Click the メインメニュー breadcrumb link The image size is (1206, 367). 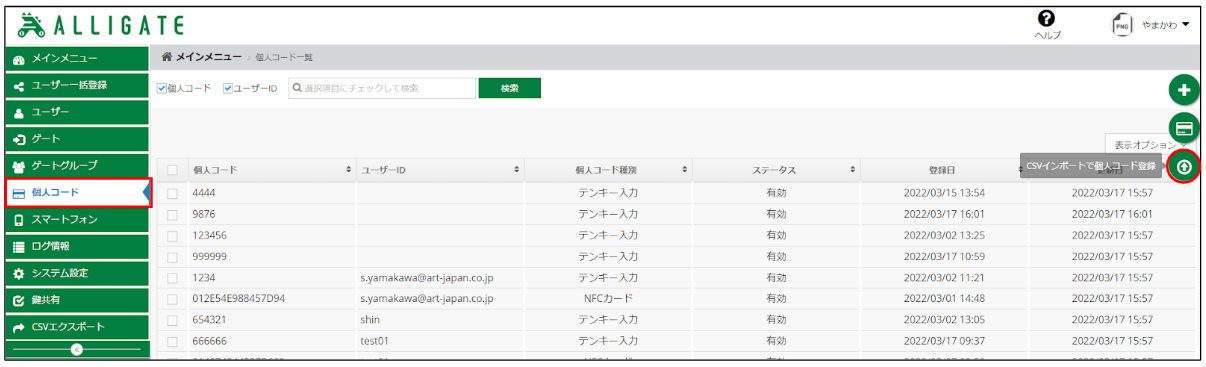209,58
